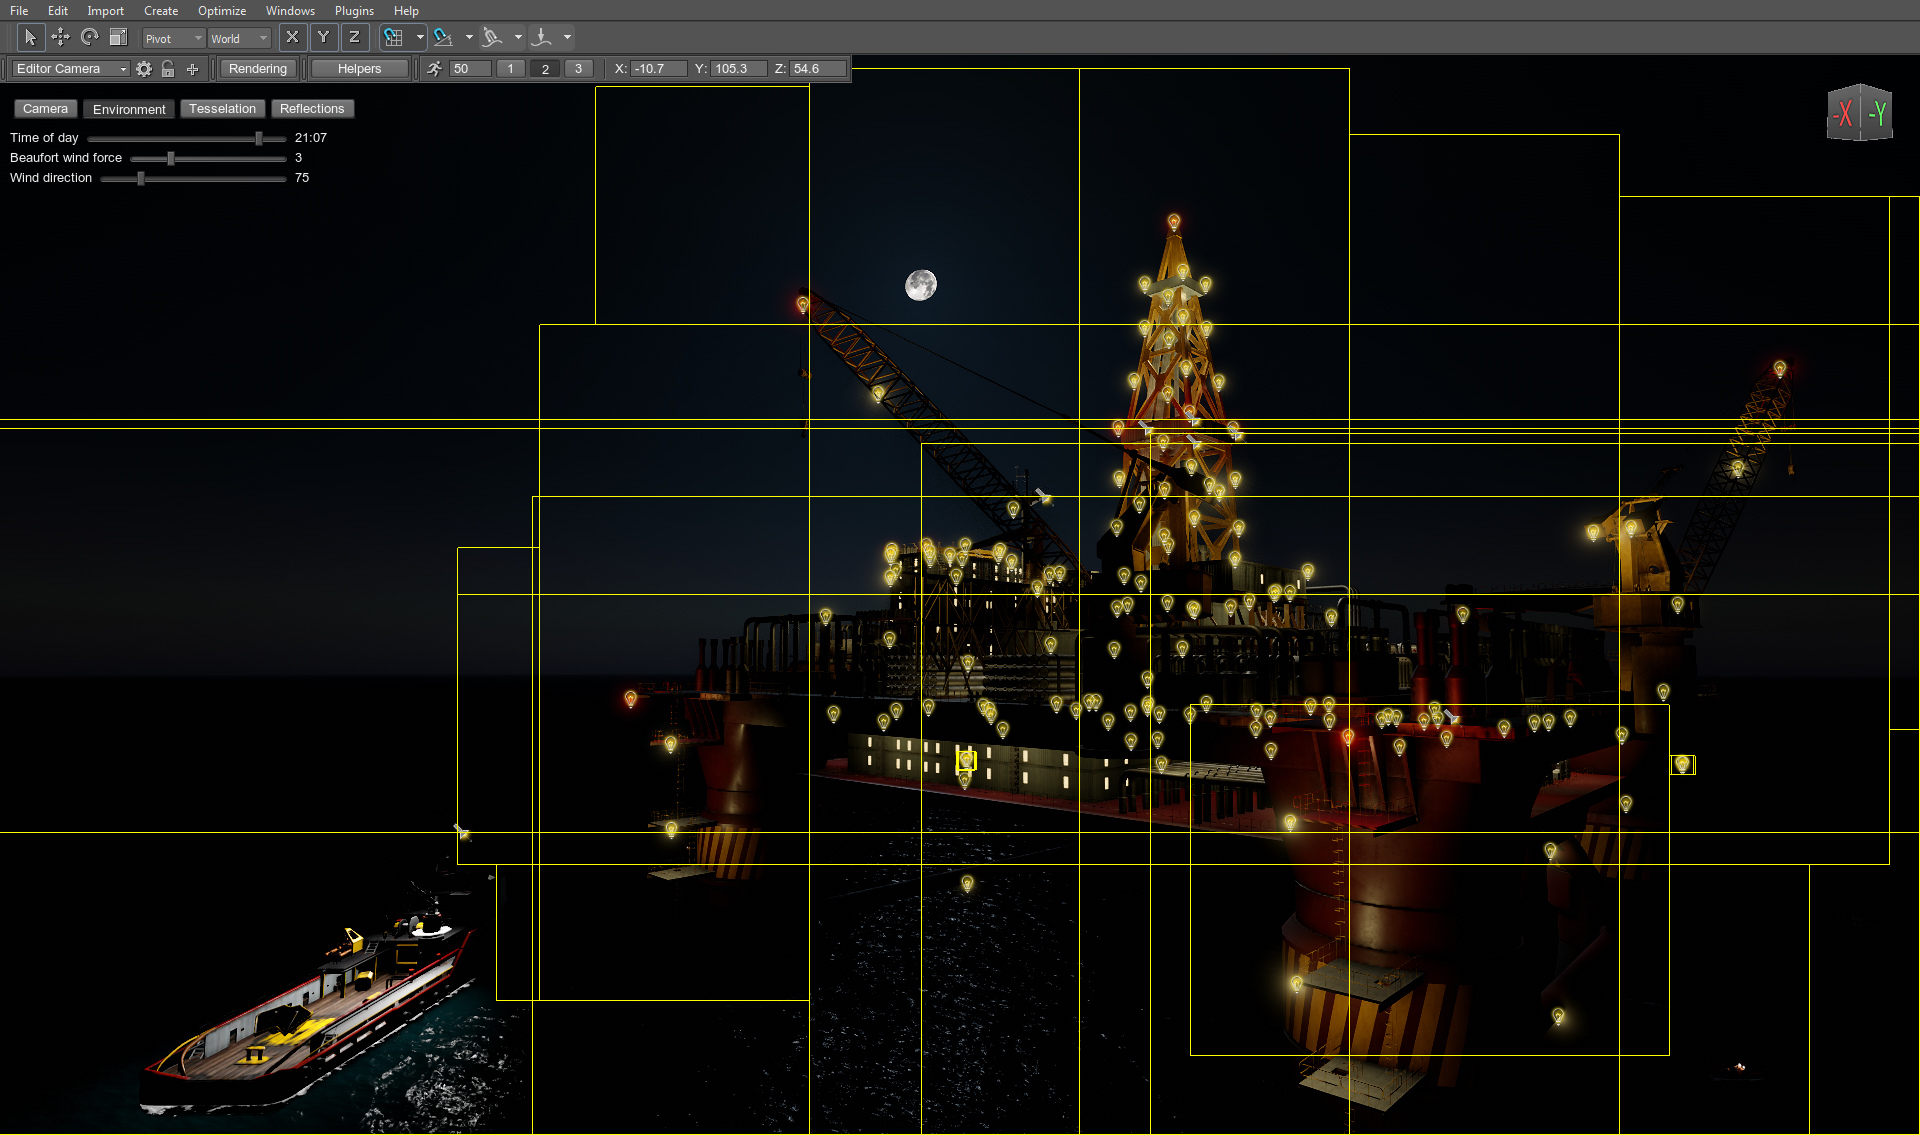Open the File menu
The height and width of the screenshot is (1135, 1920).
(x=19, y=11)
